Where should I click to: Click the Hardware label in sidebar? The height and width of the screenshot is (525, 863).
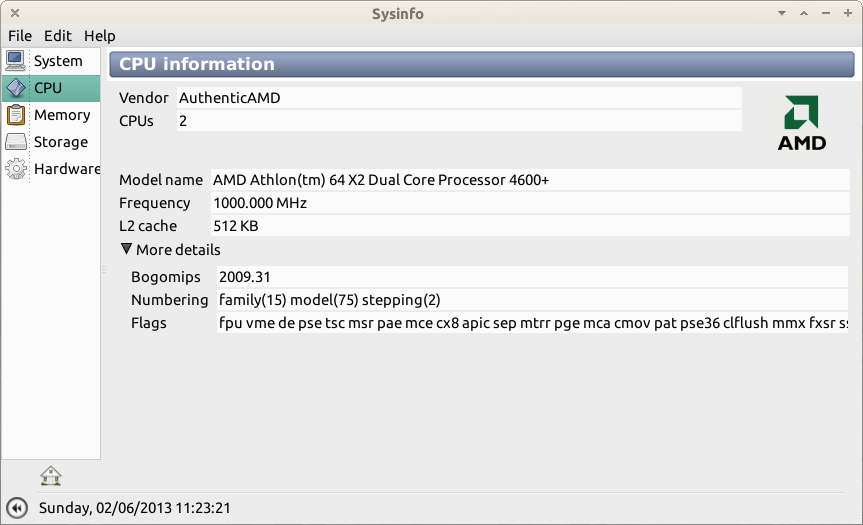tap(67, 169)
